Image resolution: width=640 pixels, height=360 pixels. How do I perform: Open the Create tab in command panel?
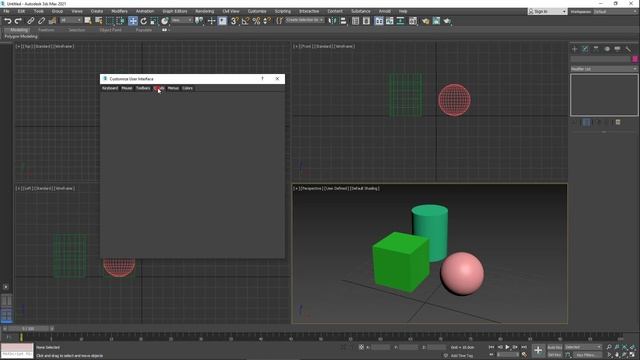pyautogui.click(x=574, y=49)
